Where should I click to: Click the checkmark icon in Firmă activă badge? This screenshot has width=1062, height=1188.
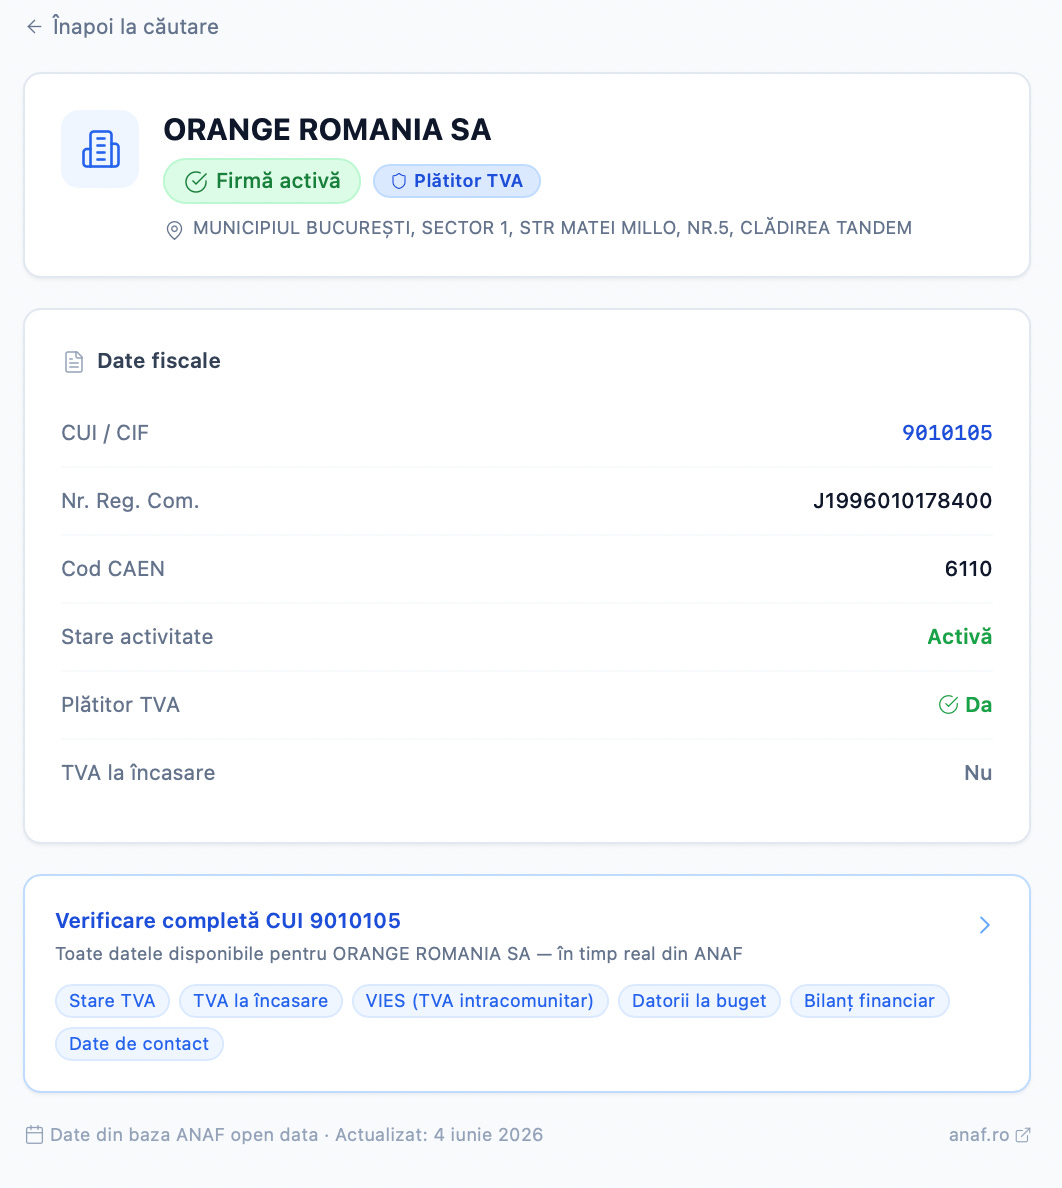pyautogui.click(x=196, y=182)
